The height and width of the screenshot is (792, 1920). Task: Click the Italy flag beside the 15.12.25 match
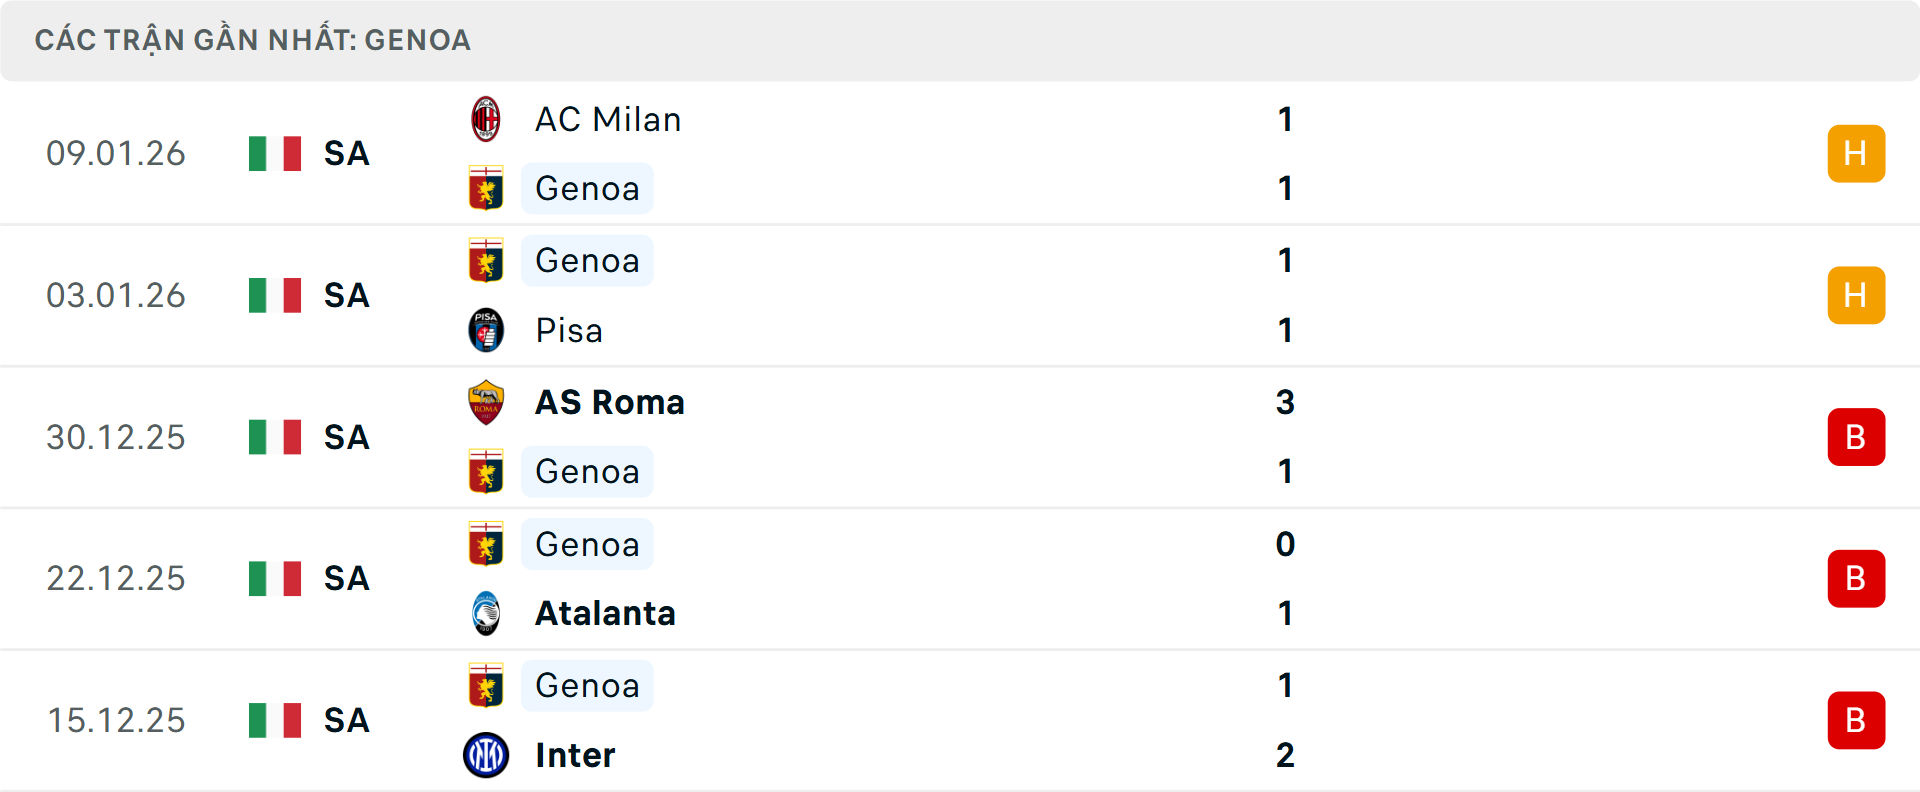274,720
